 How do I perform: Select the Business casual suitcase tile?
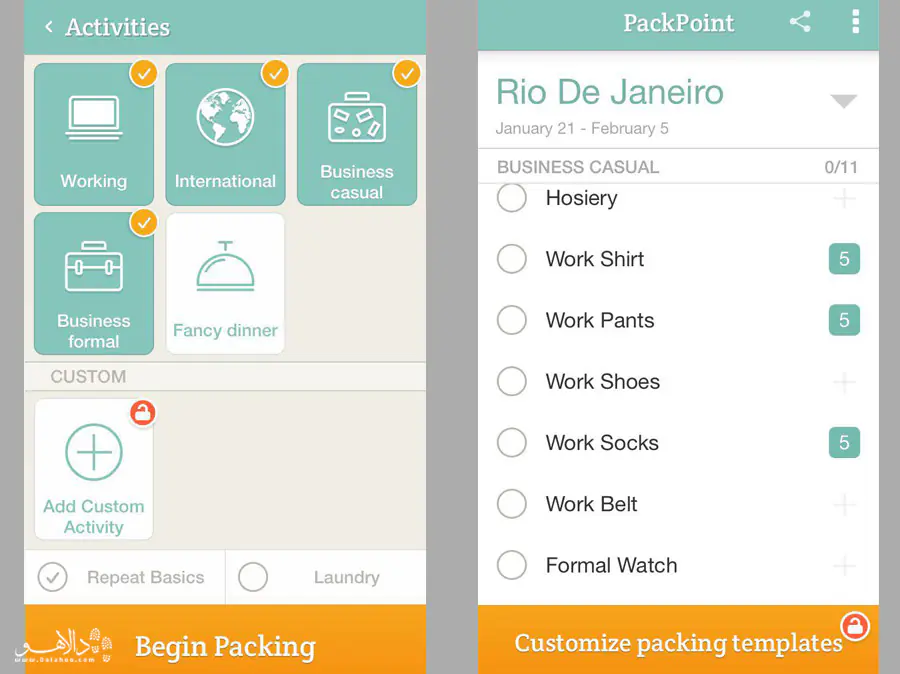pos(356,134)
